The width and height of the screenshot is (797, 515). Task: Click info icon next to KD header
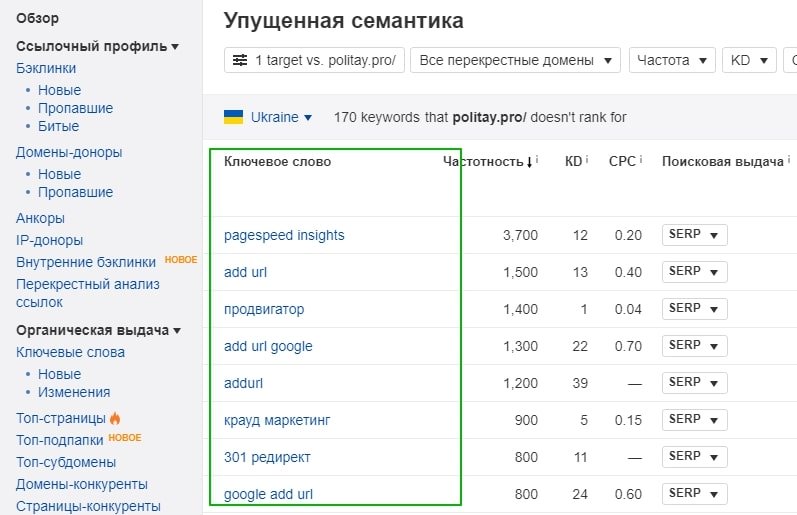point(587,160)
